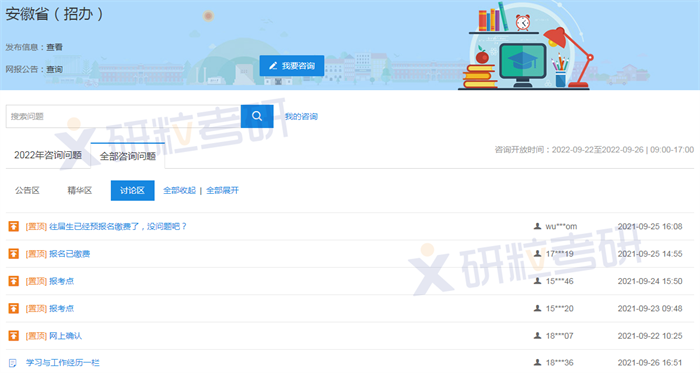
Task: Focus the 搜索问题 input field
Action: (x=123, y=116)
